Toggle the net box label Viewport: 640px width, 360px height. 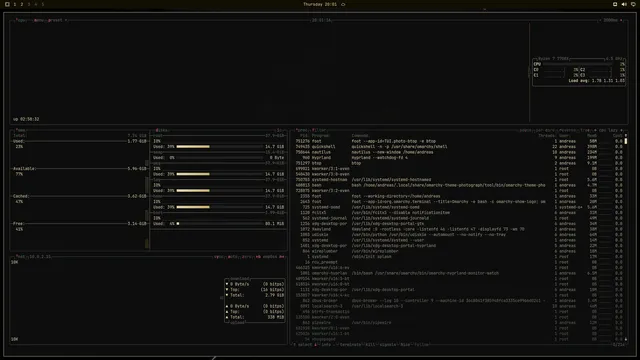20,257
